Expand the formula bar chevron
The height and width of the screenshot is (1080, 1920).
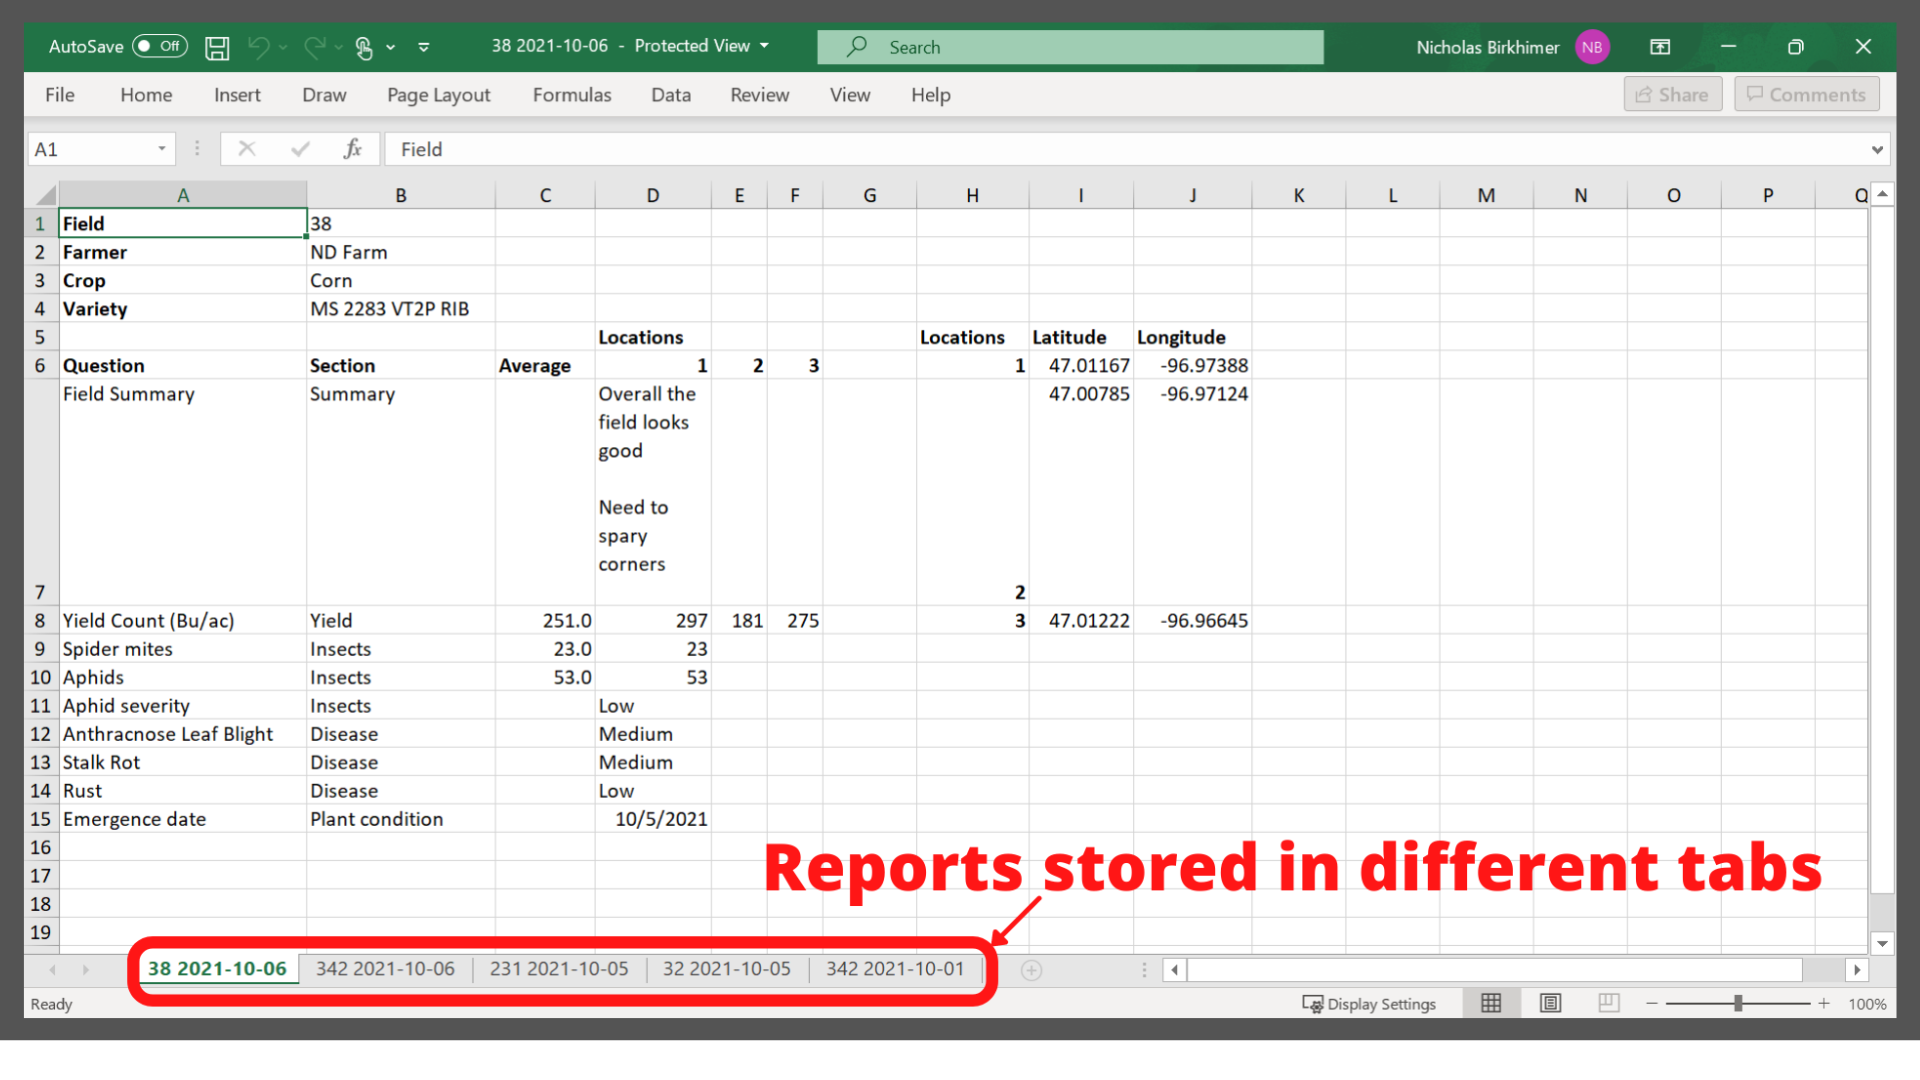click(1877, 150)
